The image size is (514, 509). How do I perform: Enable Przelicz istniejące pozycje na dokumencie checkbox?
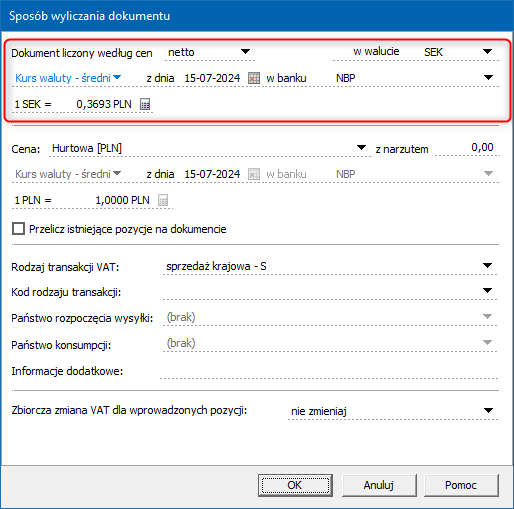pos(18,229)
